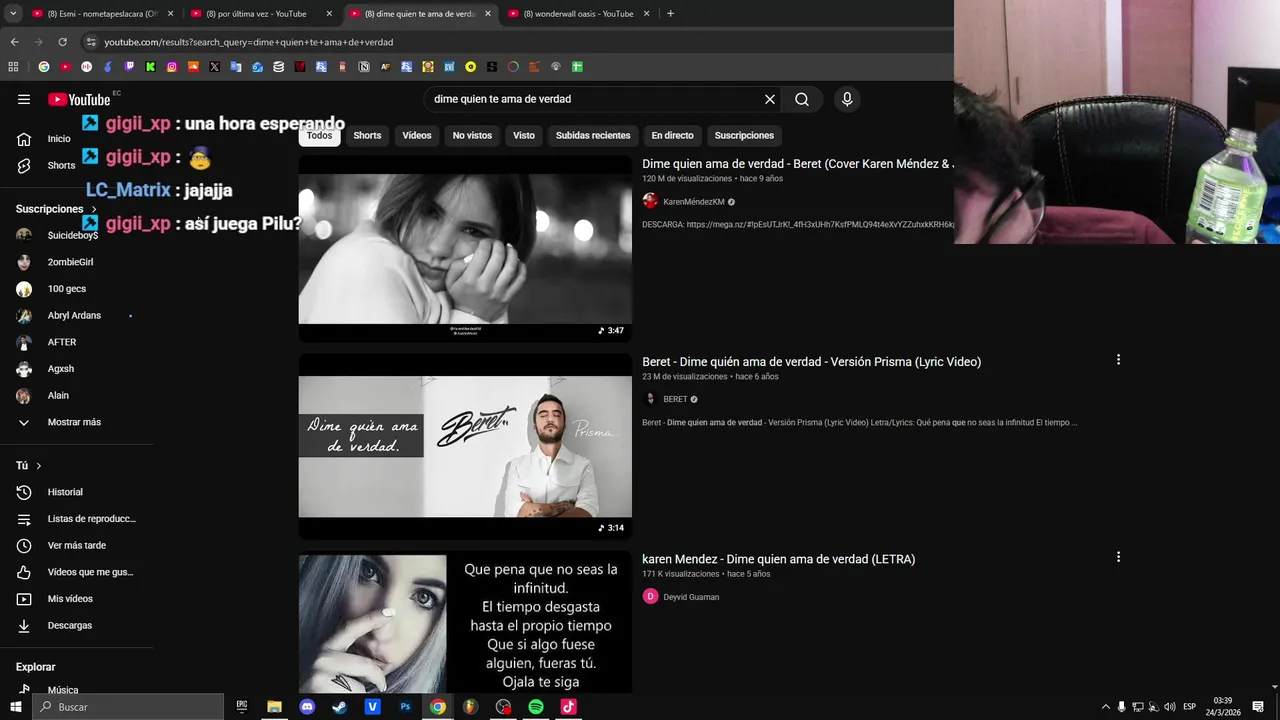Open the BERET channel link
The image size is (1280, 720).
coord(675,399)
